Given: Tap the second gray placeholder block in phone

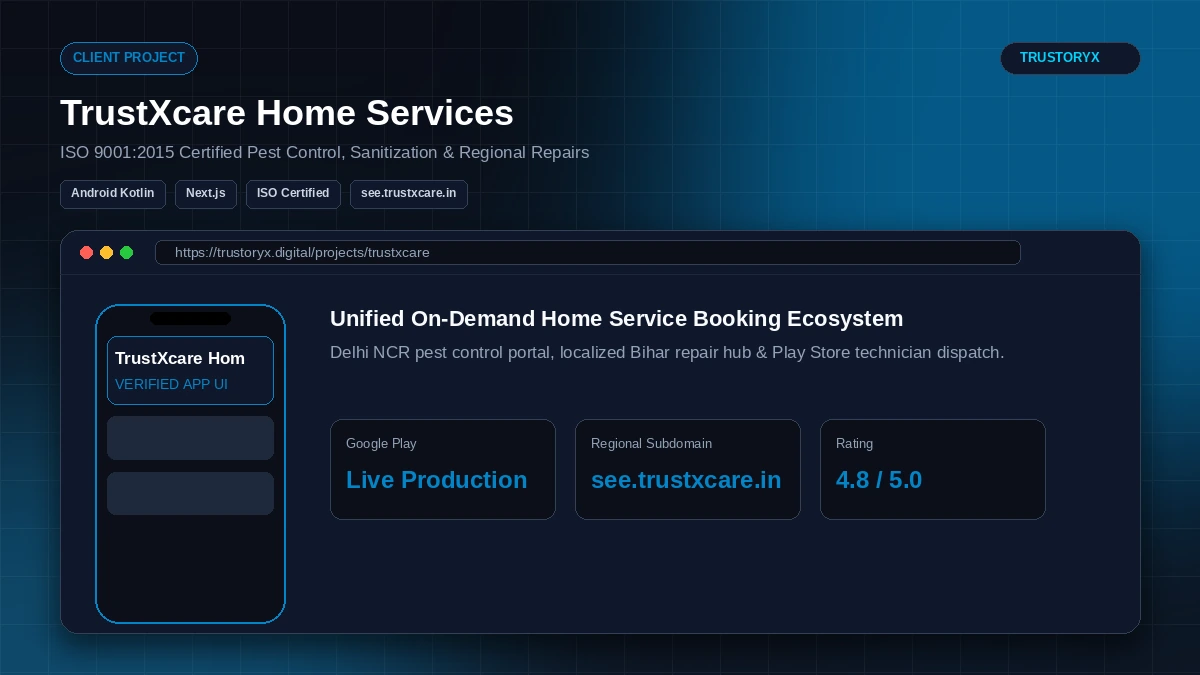Looking at the screenshot, I should pyautogui.click(x=190, y=494).
